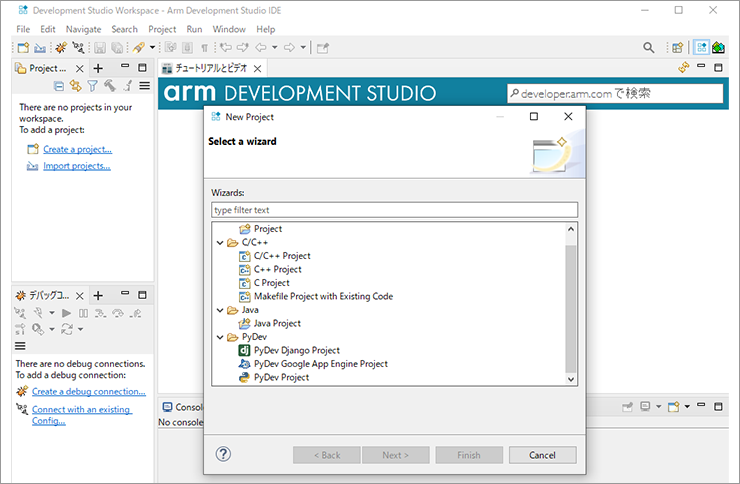
Task: Click the help question mark in New Project dialog
Action: (223, 454)
